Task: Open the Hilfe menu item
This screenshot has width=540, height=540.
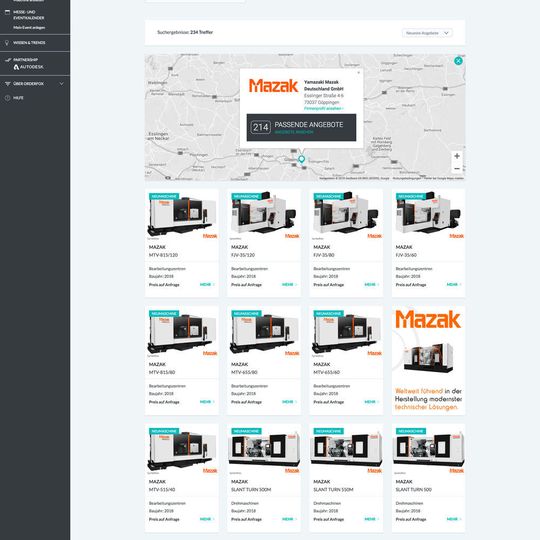Action: pos(18,98)
